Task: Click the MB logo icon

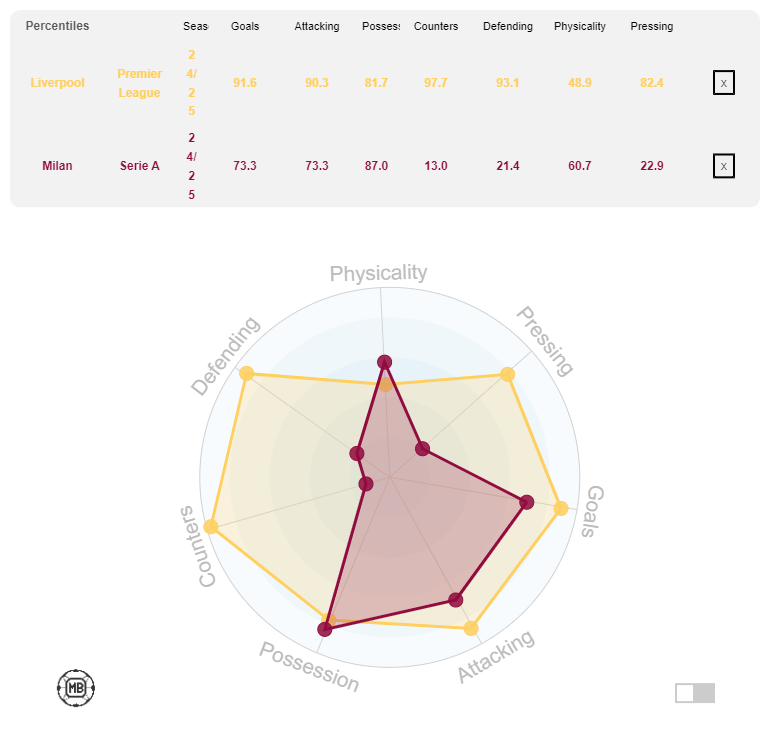Action: (x=75, y=688)
